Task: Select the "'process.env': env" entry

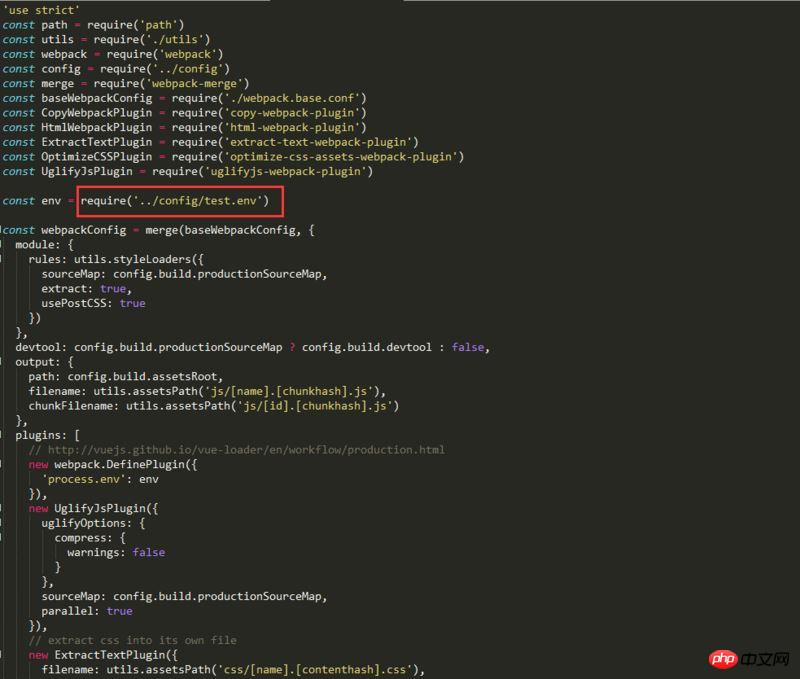Action: 100,479
